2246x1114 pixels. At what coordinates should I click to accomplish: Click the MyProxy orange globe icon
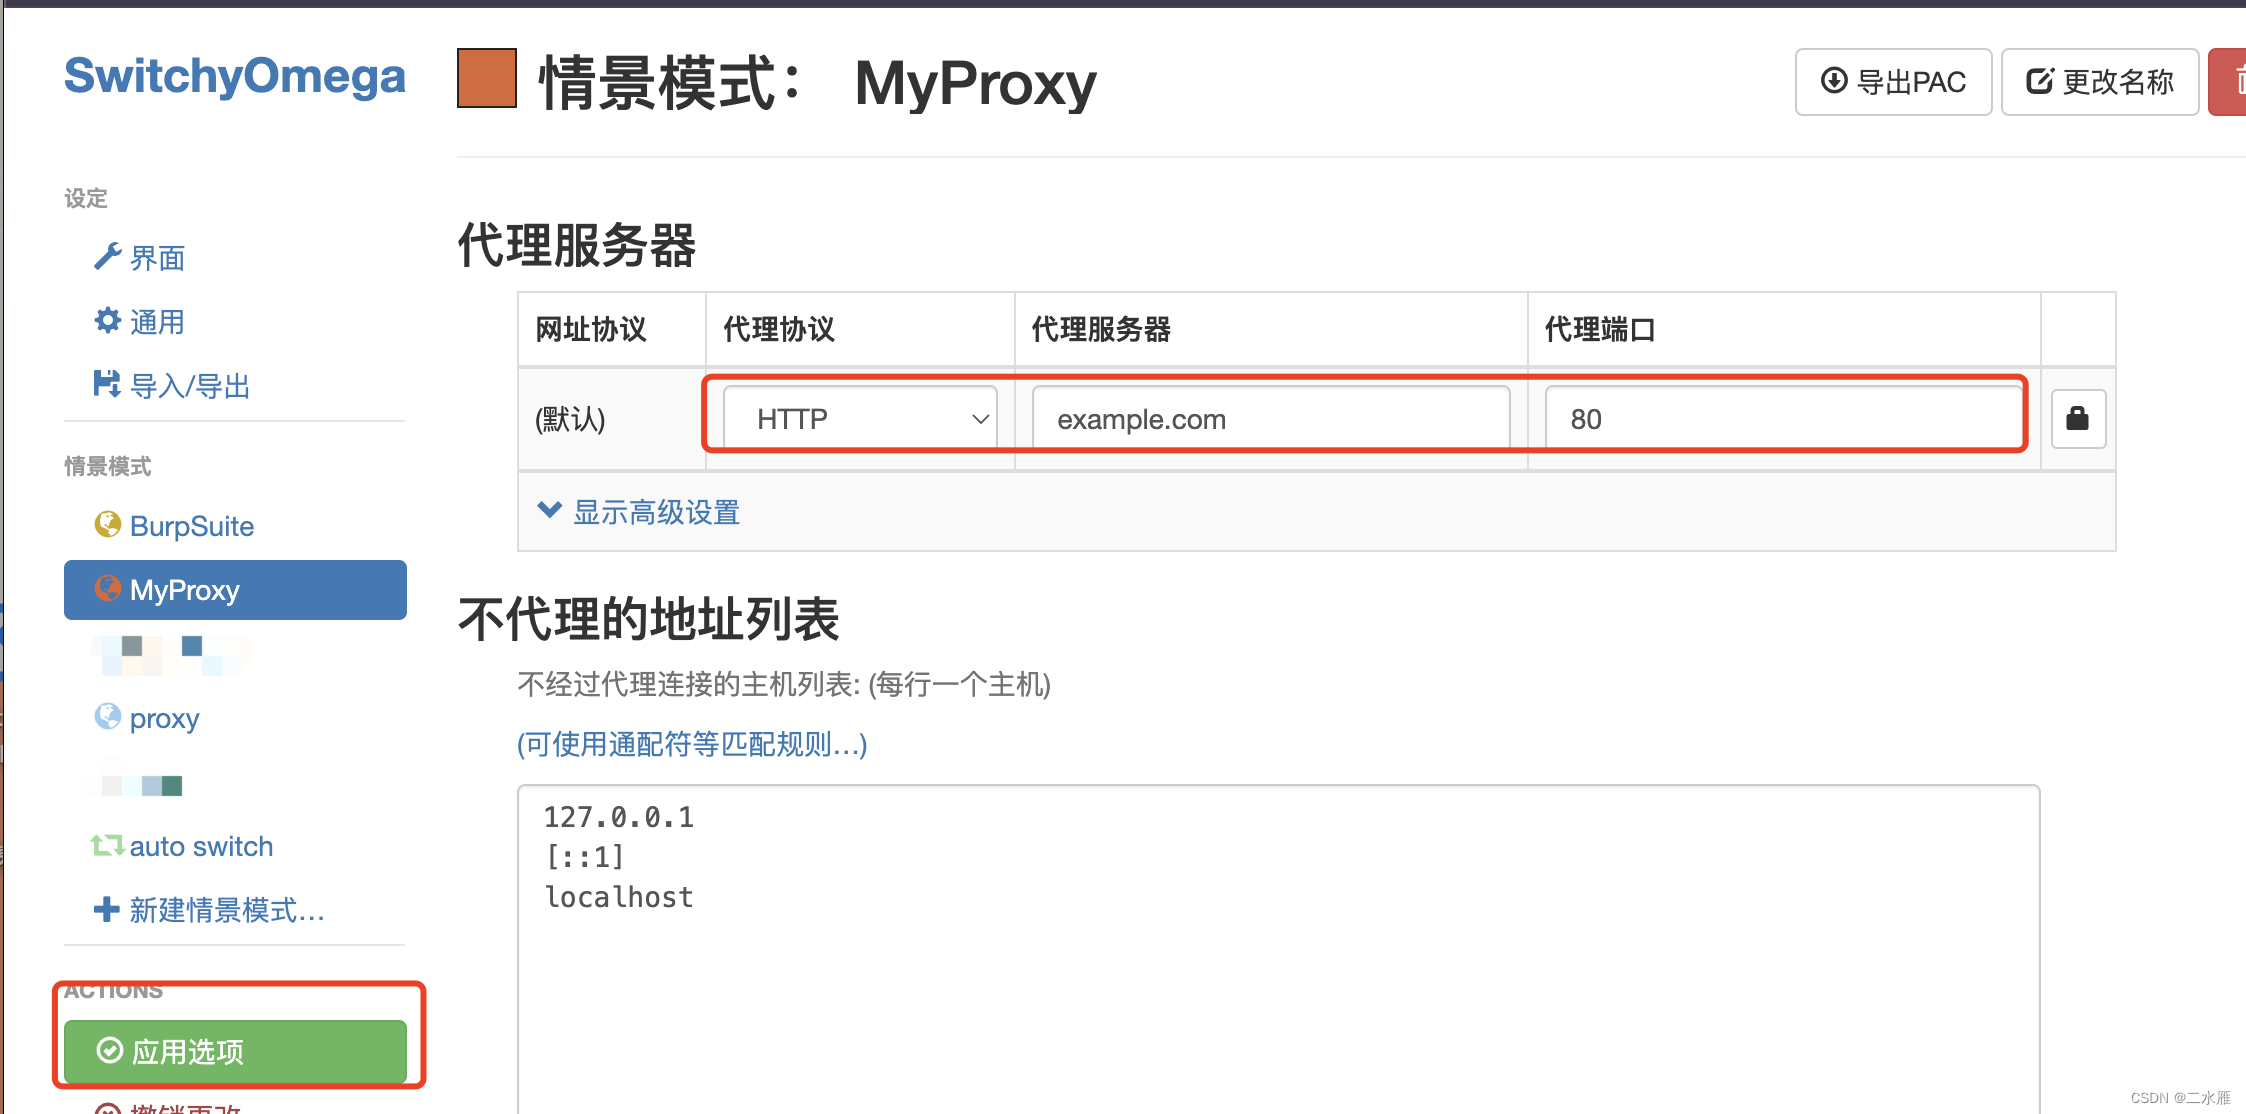click(x=107, y=588)
